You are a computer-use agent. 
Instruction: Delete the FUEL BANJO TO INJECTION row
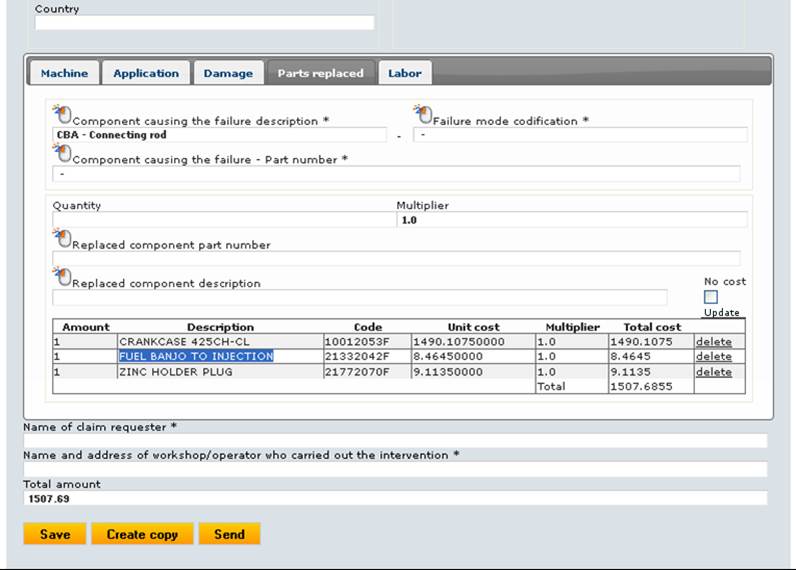pyautogui.click(x=714, y=356)
